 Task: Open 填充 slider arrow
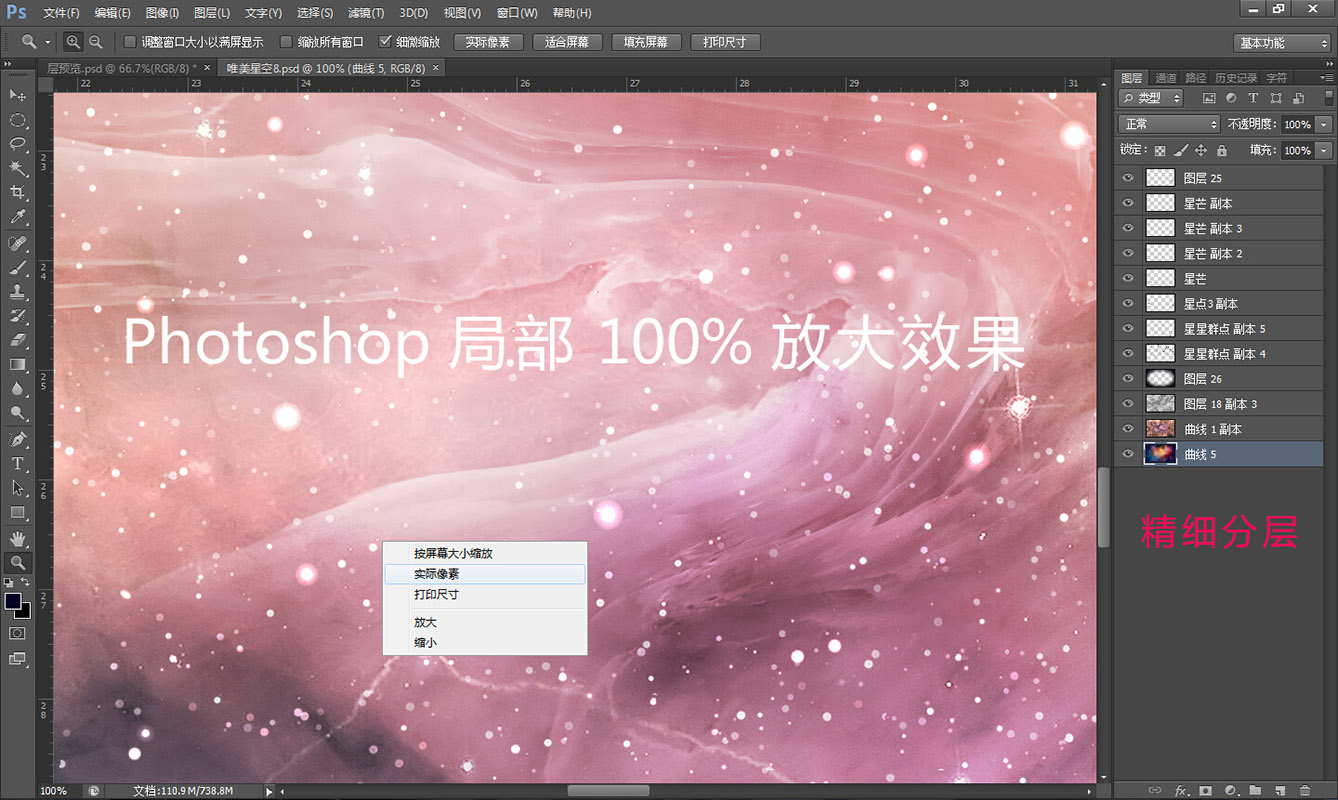tap(1325, 150)
